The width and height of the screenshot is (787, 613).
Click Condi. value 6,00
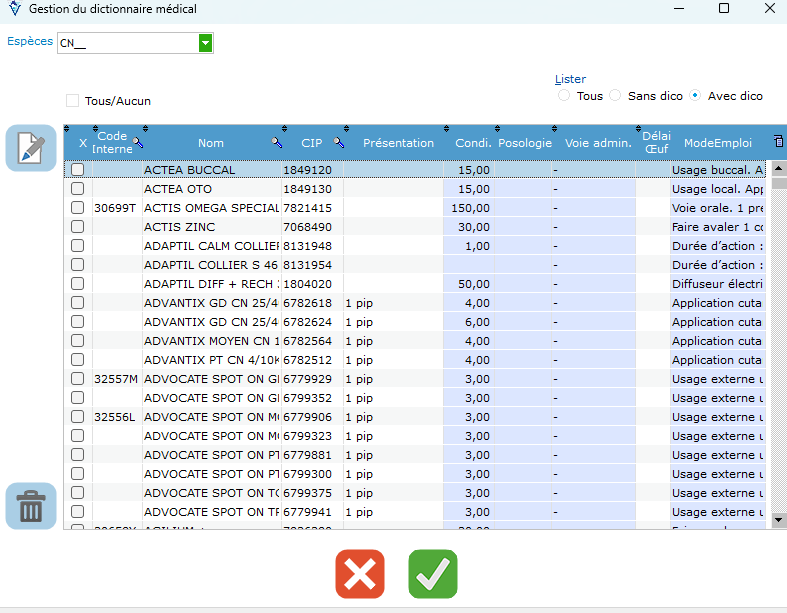point(468,322)
